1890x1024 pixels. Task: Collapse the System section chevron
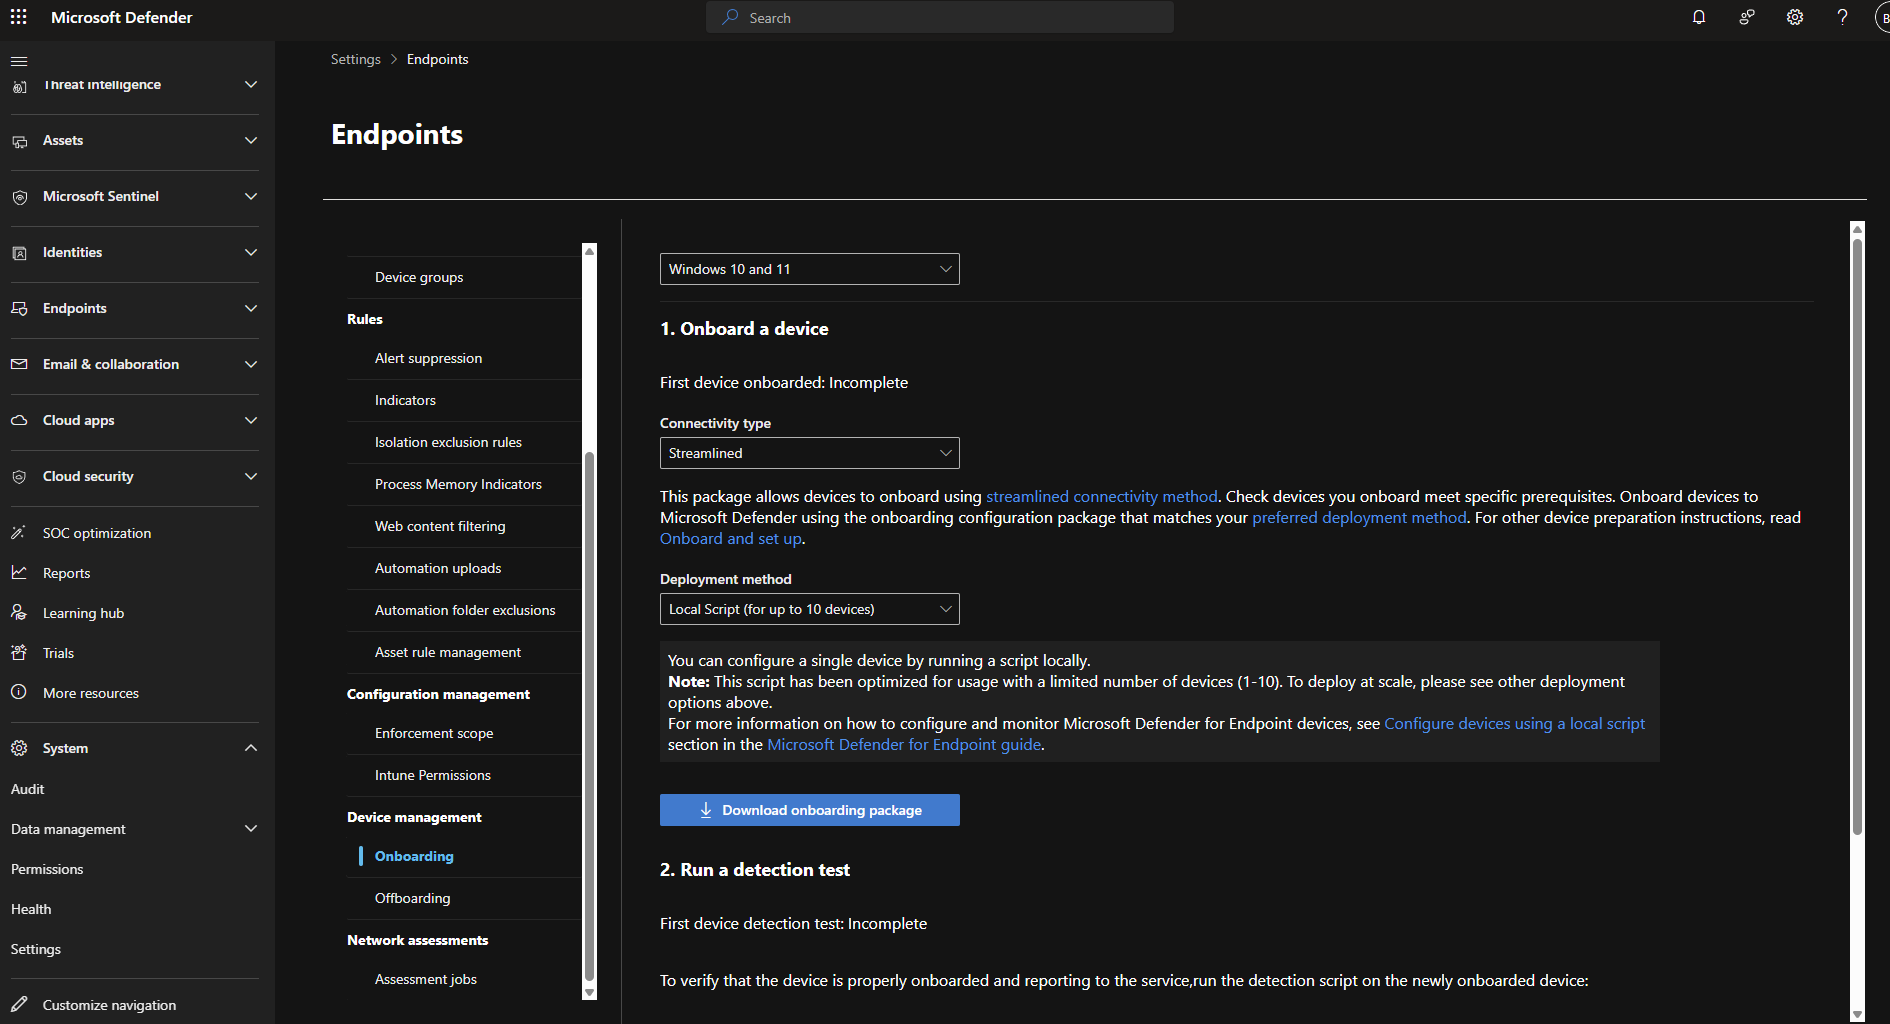tap(251, 748)
